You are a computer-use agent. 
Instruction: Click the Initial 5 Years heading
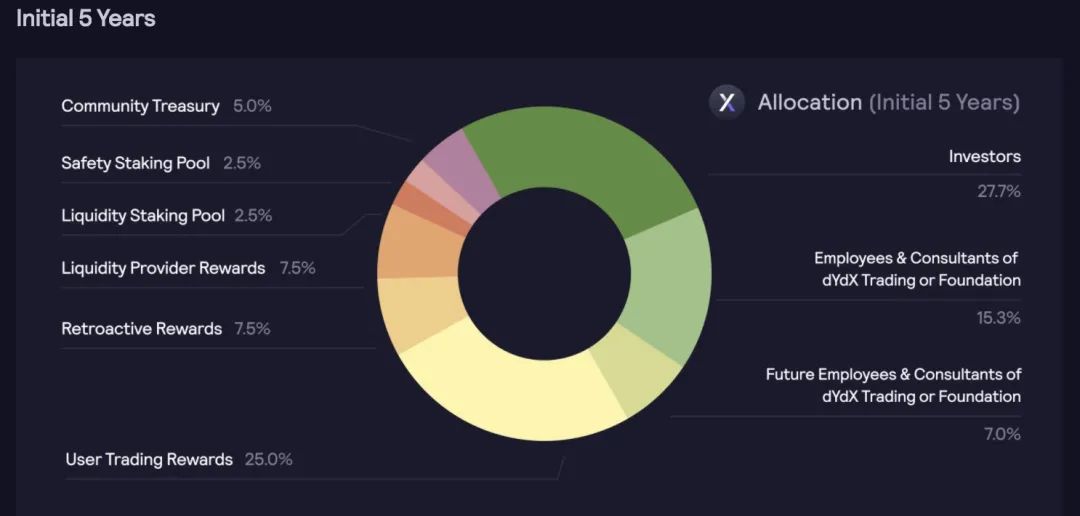(85, 19)
